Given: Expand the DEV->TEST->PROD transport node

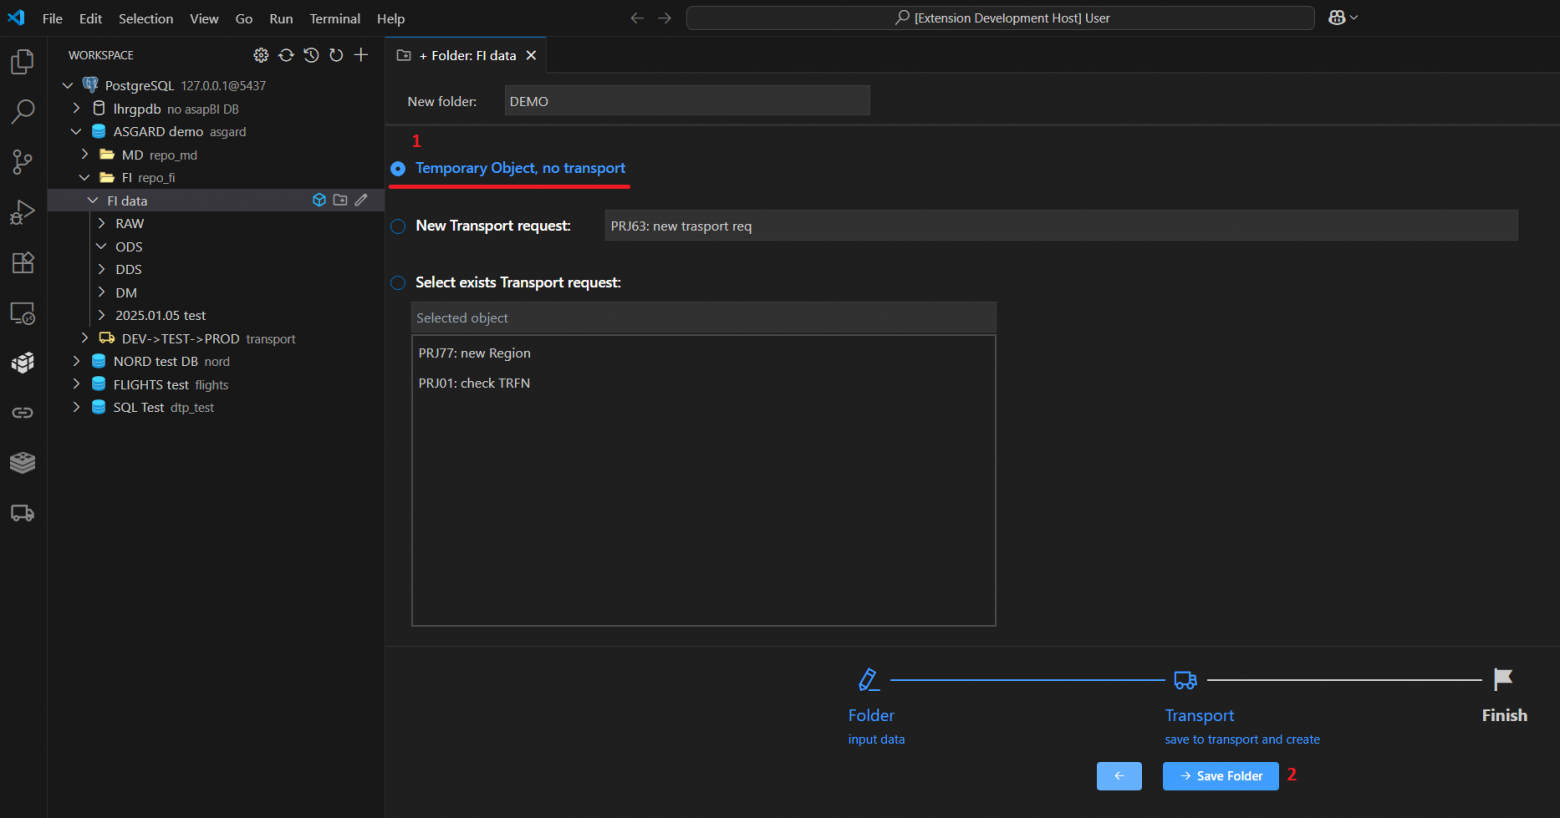Looking at the screenshot, I should [x=85, y=338].
